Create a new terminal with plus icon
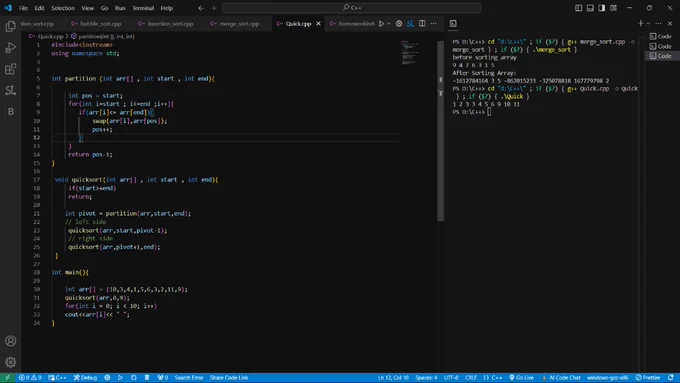 pyautogui.click(x=641, y=23)
